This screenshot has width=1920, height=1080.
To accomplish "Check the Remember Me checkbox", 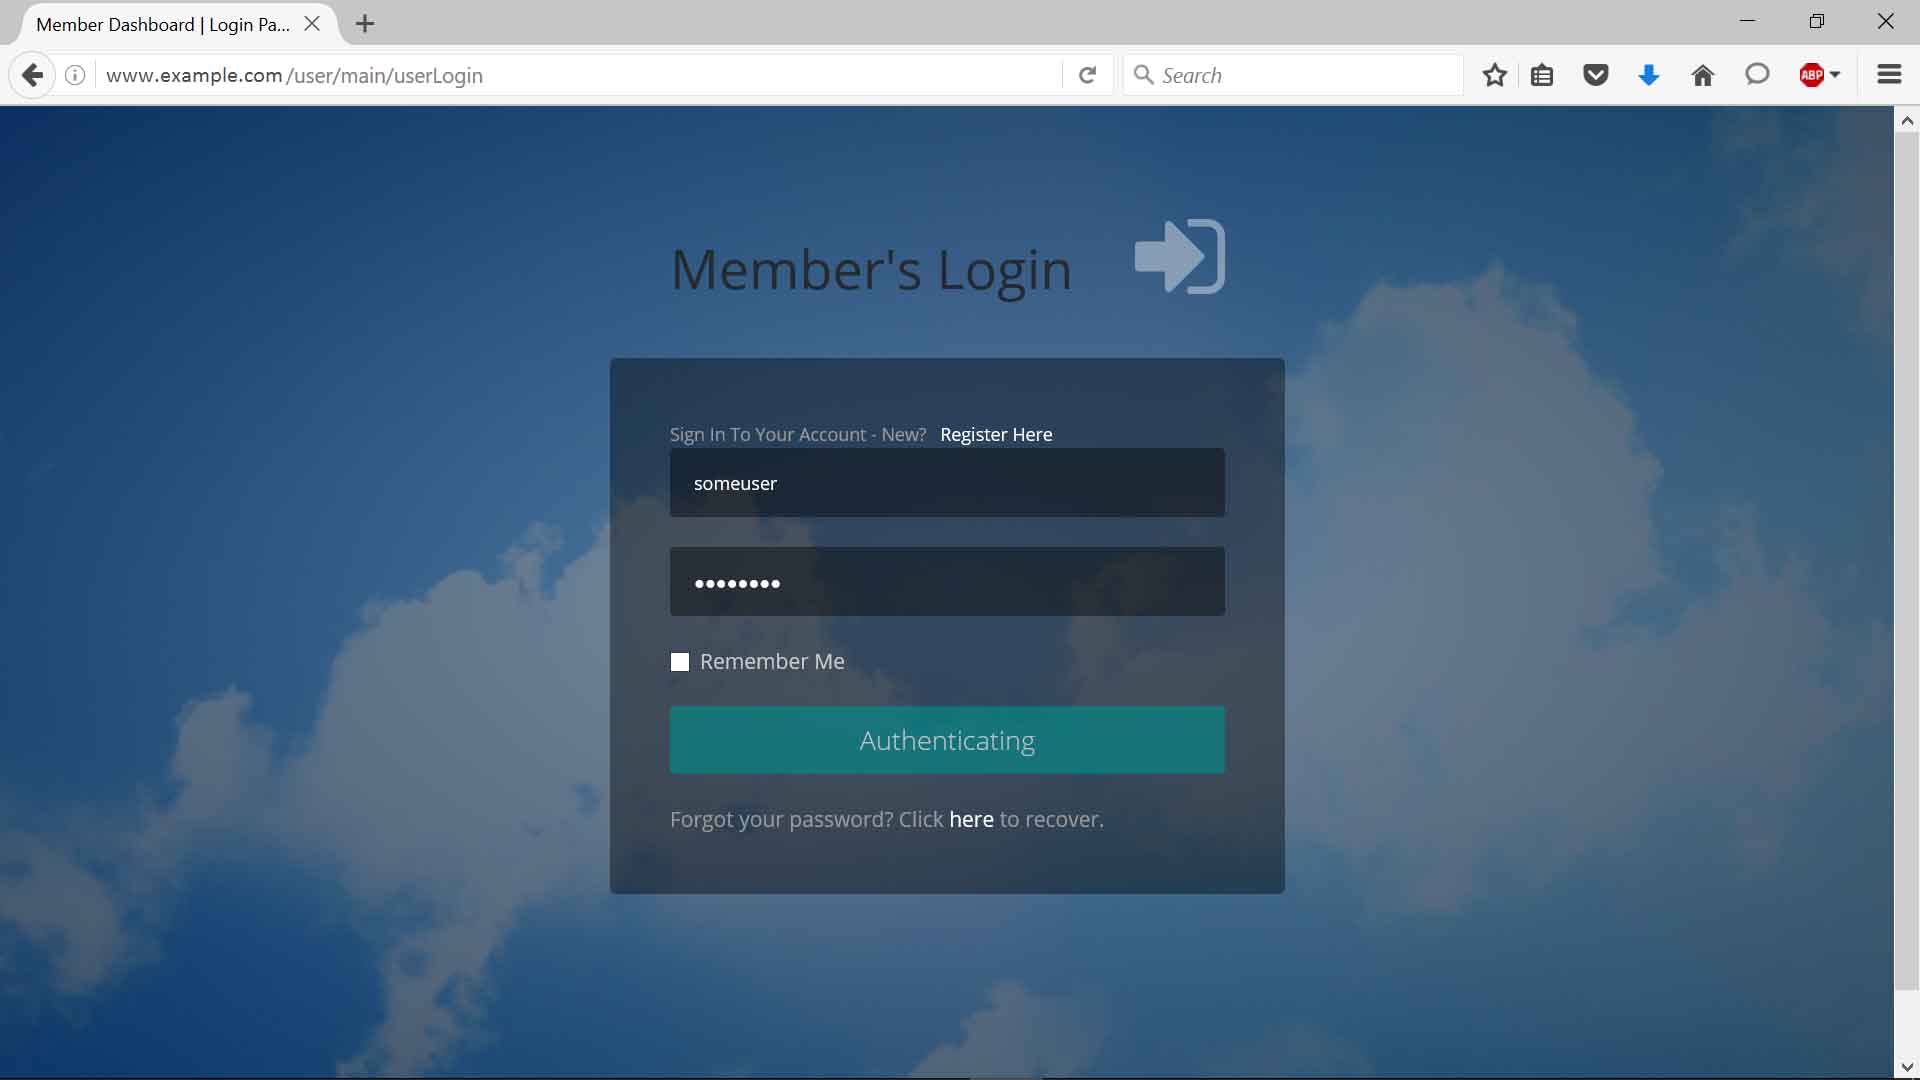I will click(680, 662).
